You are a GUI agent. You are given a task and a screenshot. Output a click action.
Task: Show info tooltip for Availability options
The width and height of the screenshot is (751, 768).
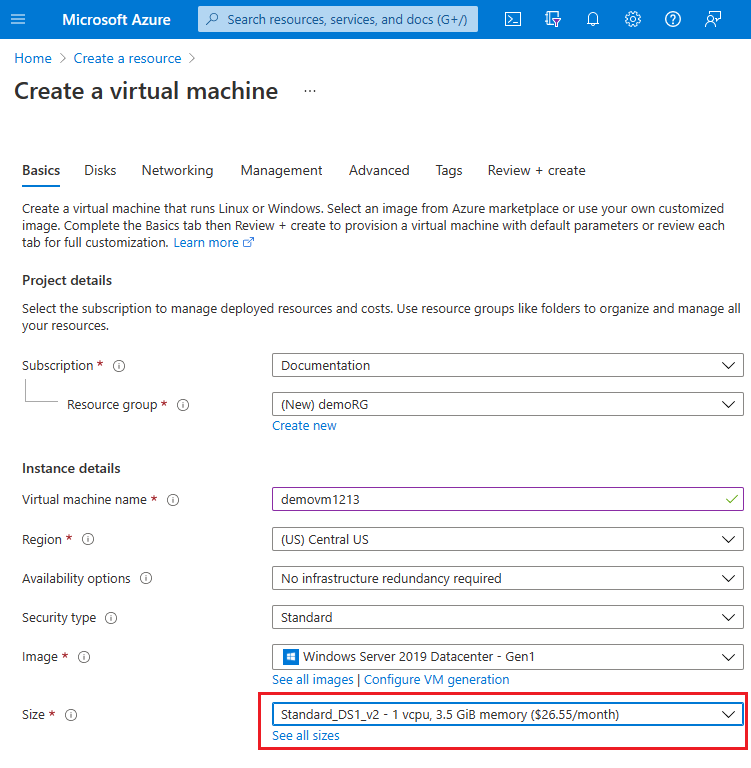click(146, 578)
